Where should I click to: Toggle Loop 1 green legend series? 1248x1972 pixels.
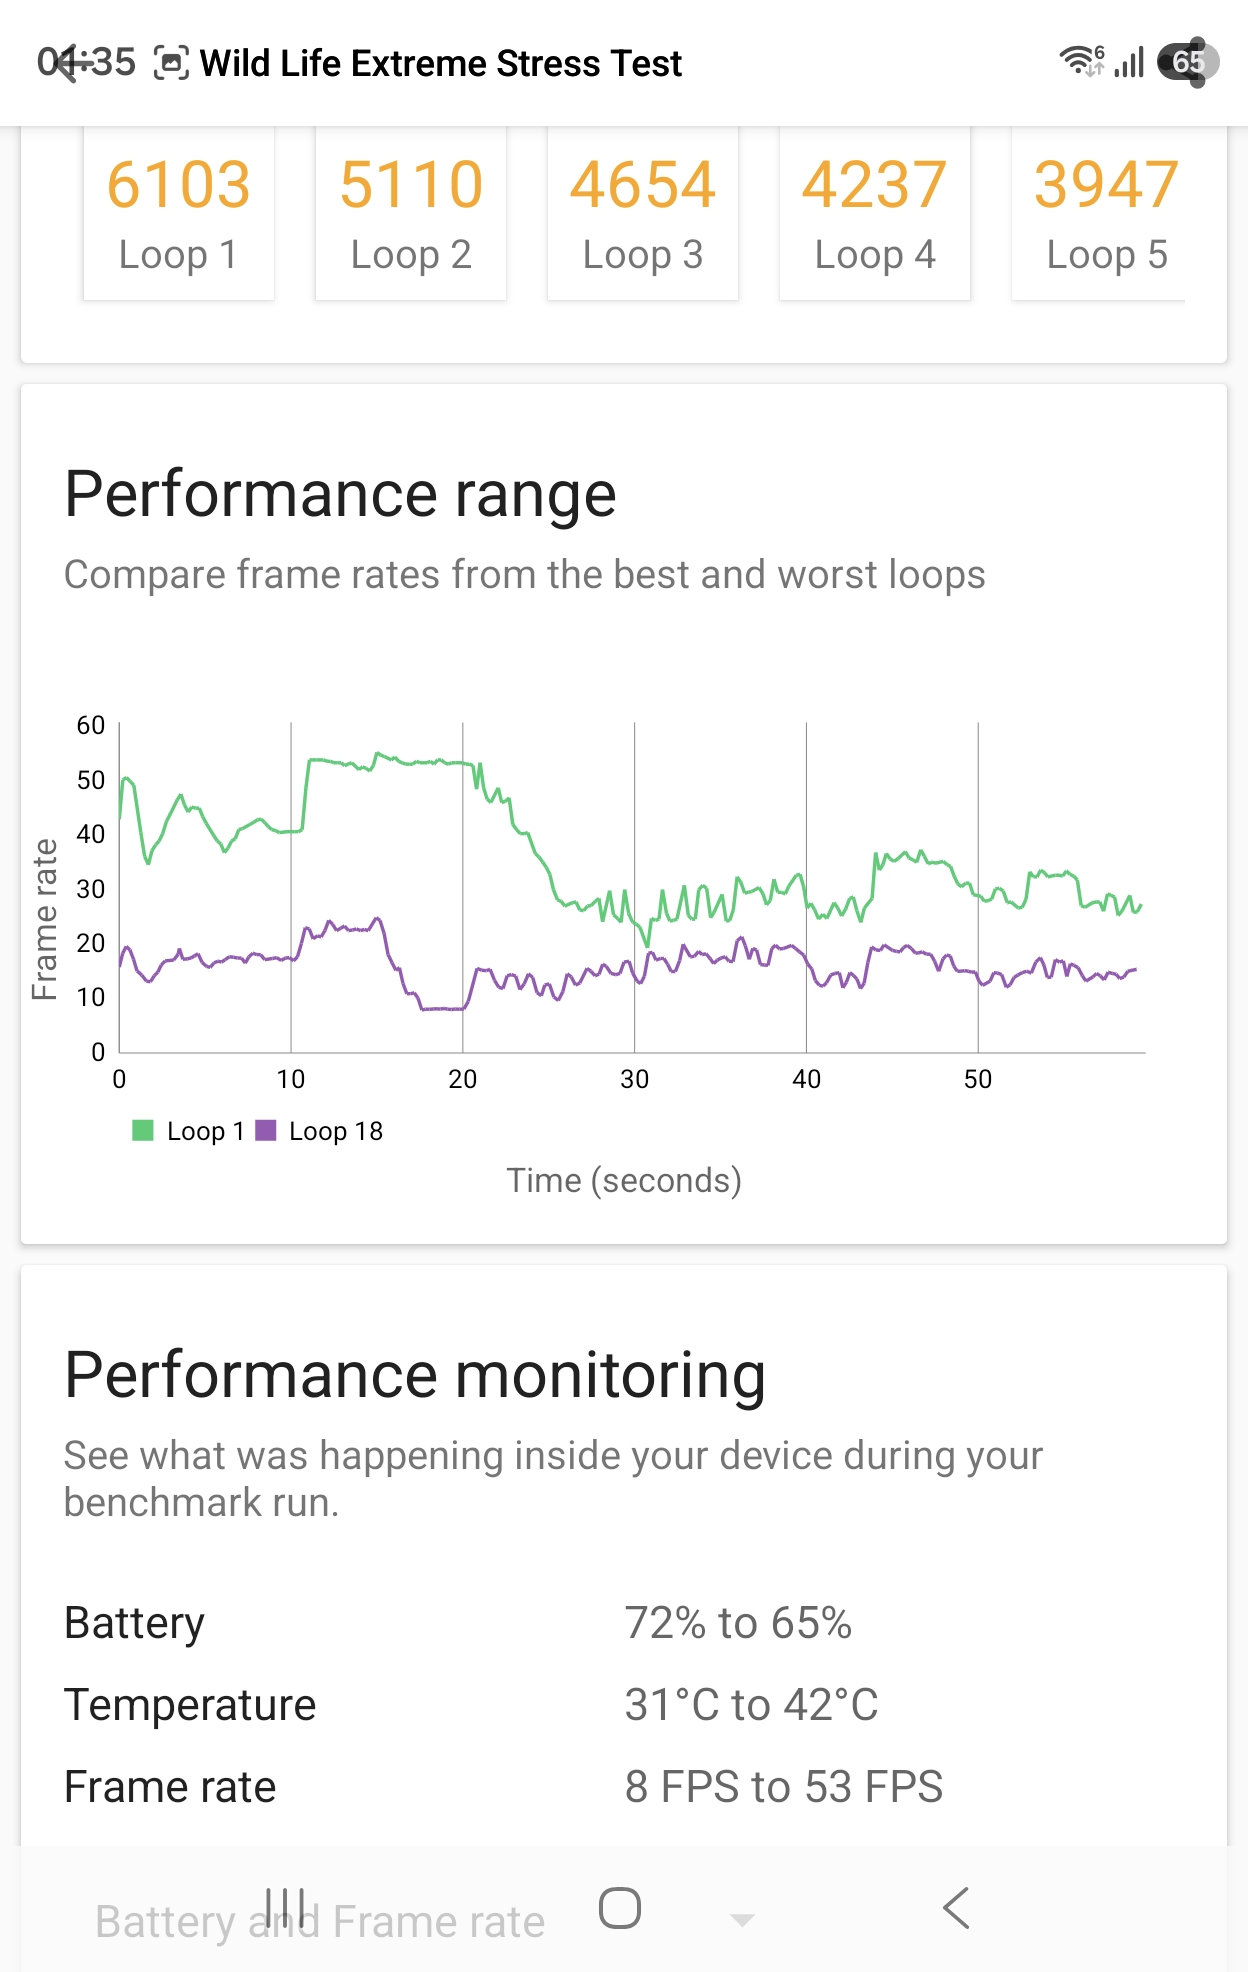[188, 1131]
